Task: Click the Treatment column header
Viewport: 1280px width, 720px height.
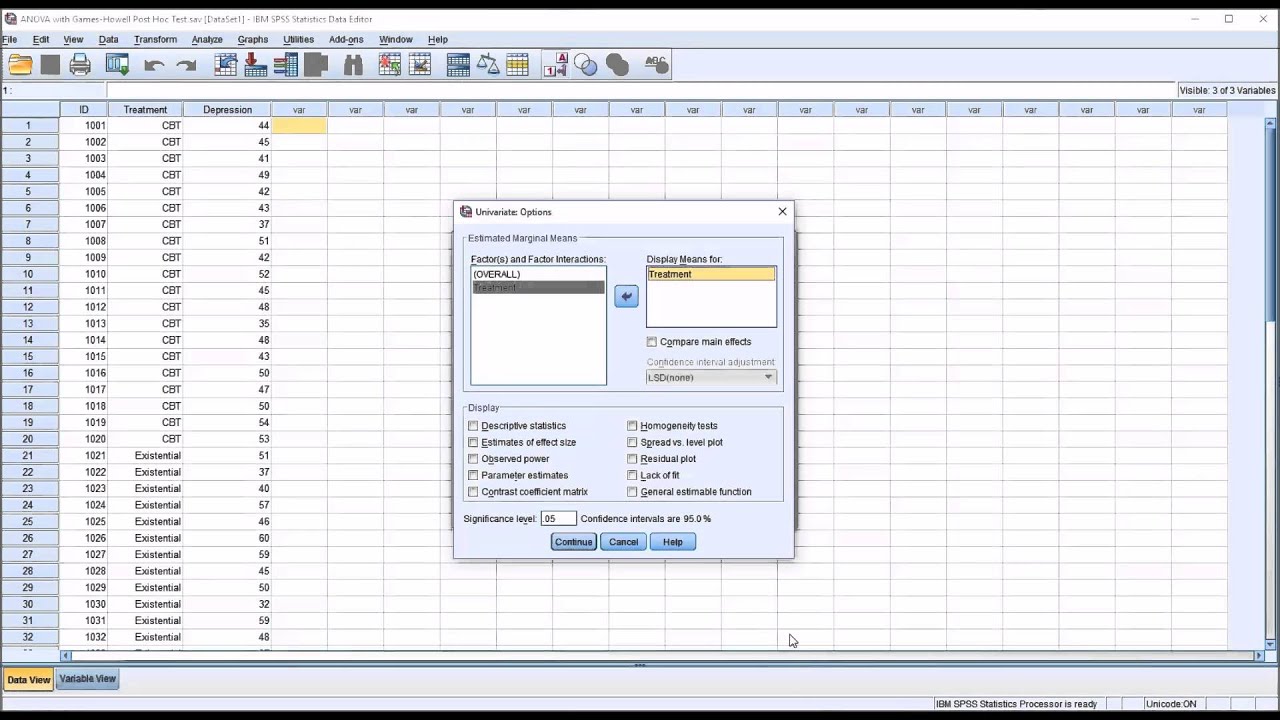Action: [x=145, y=110]
